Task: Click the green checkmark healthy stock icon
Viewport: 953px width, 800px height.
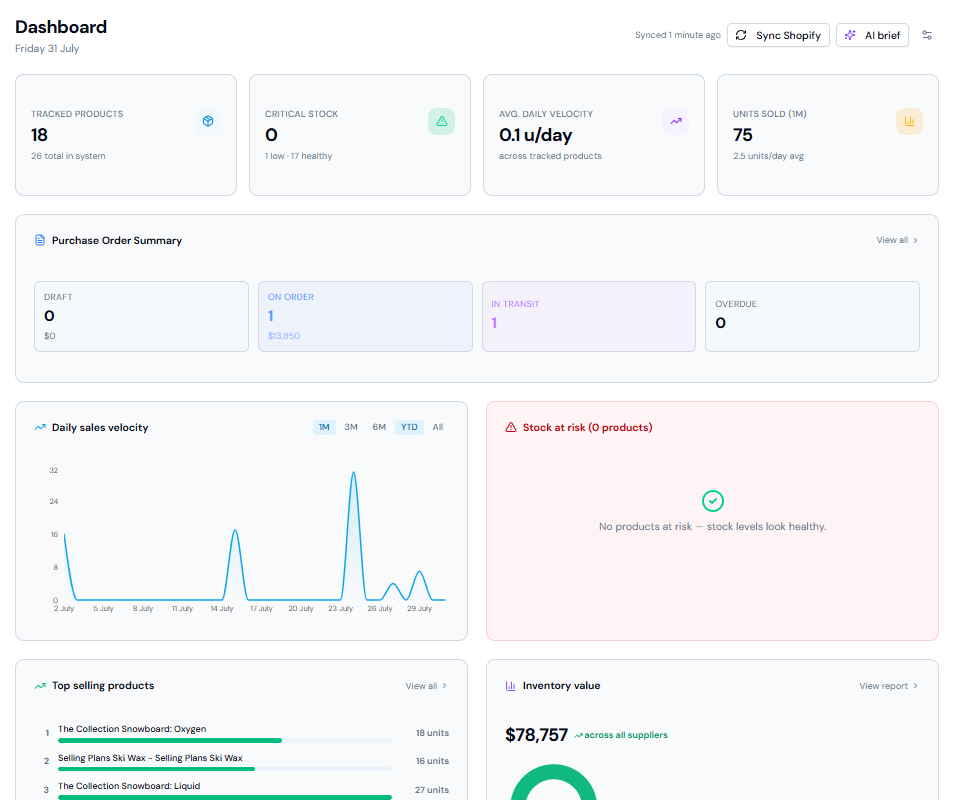Action: pos(712,501)
